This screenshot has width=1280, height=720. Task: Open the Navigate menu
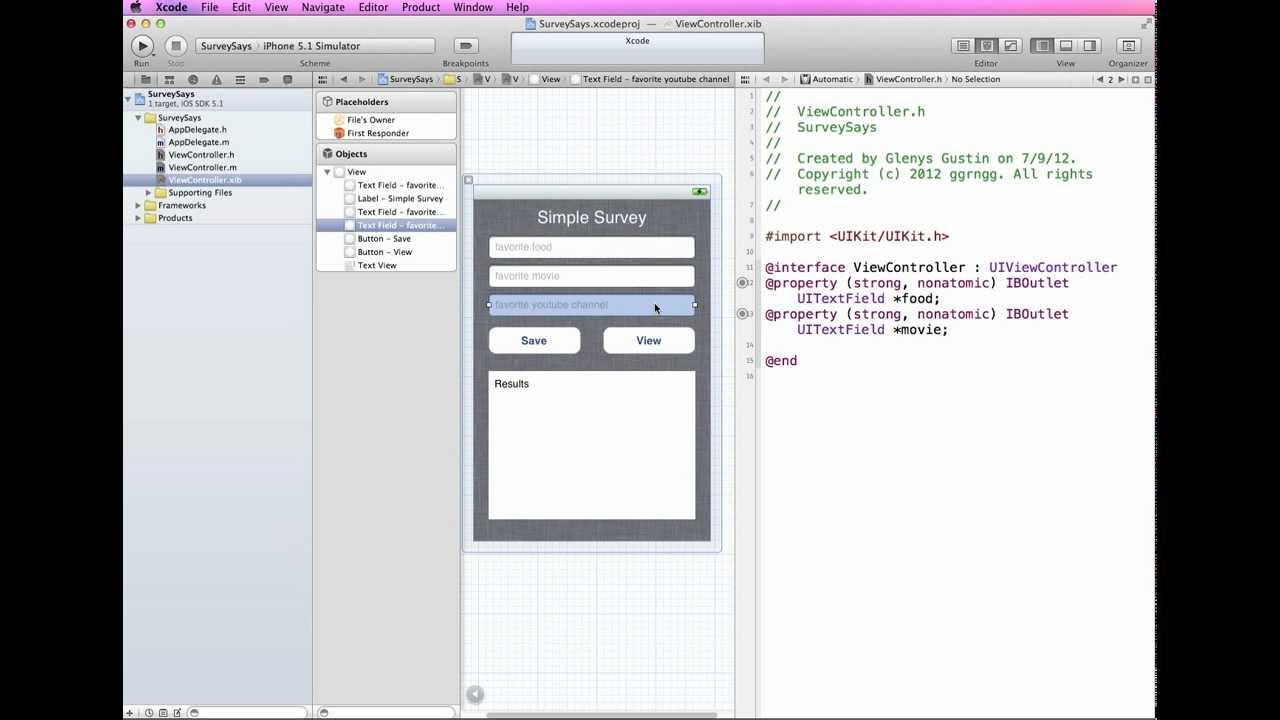click(323, 7)
